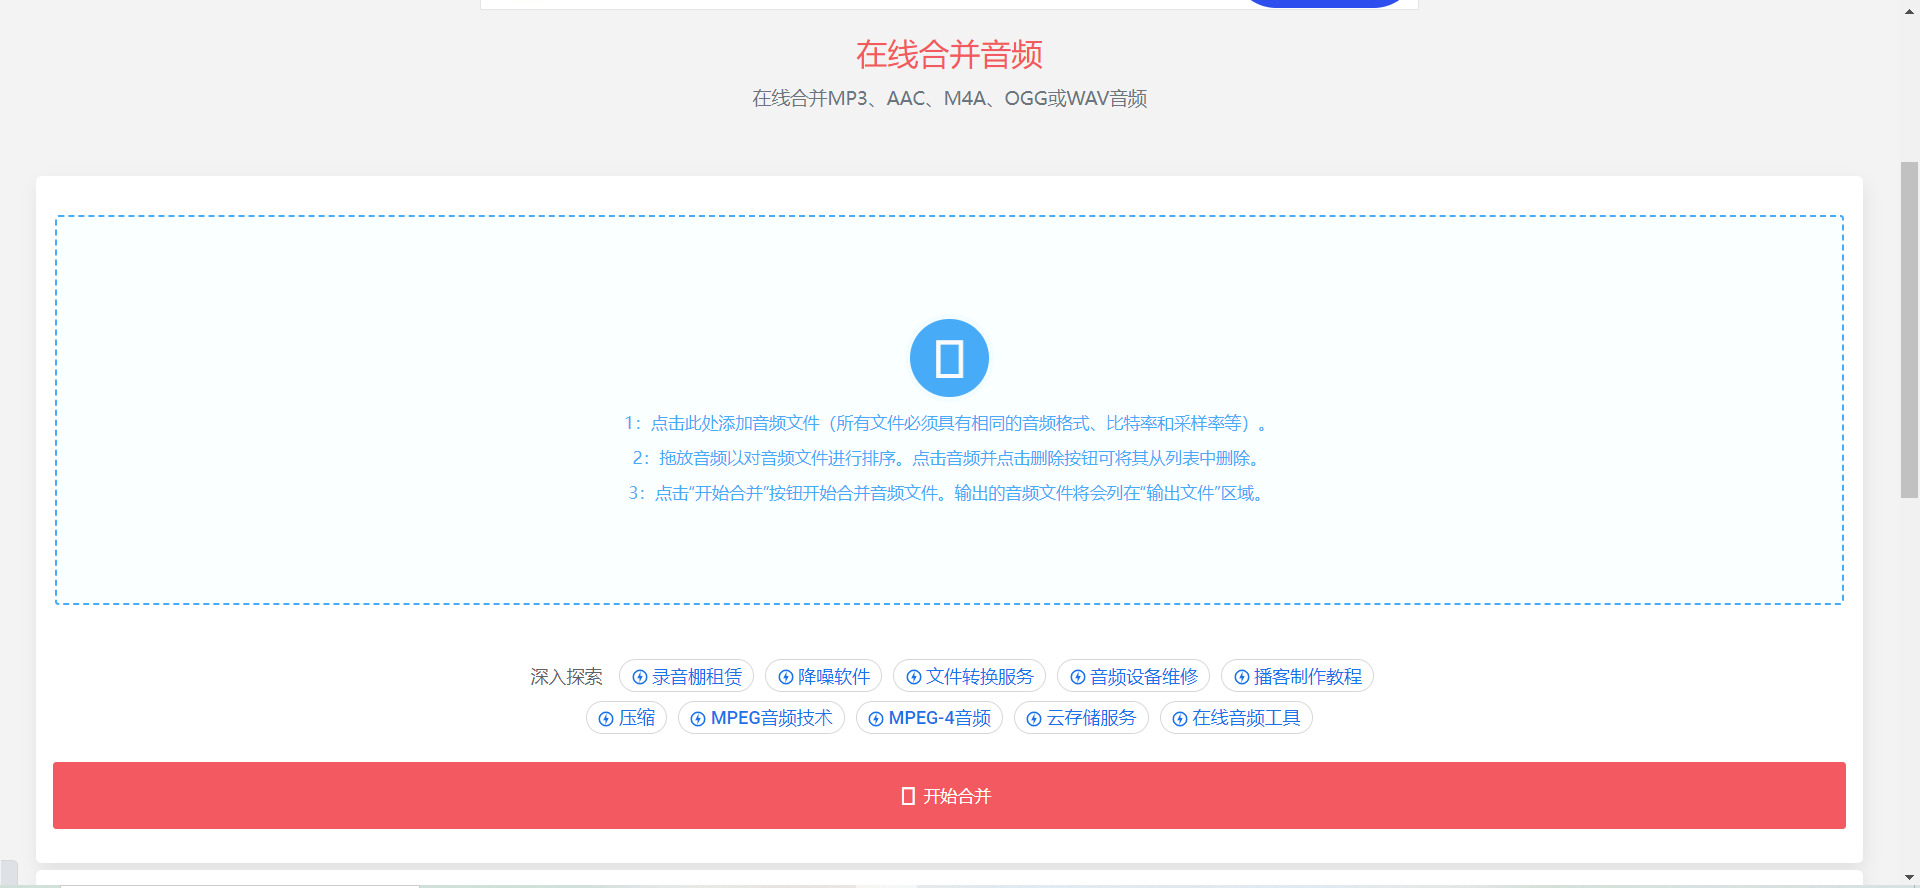Viewport: 1920px width, 888px height.
Task: Click the subtitle 在线合并MP3、AAC、M4A、OGG或WAV音频
Action: (x=949, y=98)
